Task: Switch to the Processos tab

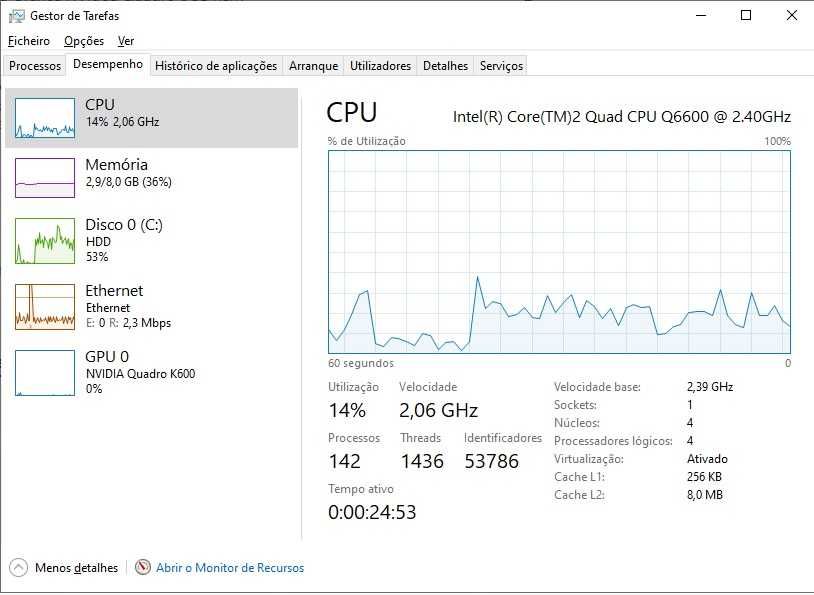Action: (x=35, y=66)
